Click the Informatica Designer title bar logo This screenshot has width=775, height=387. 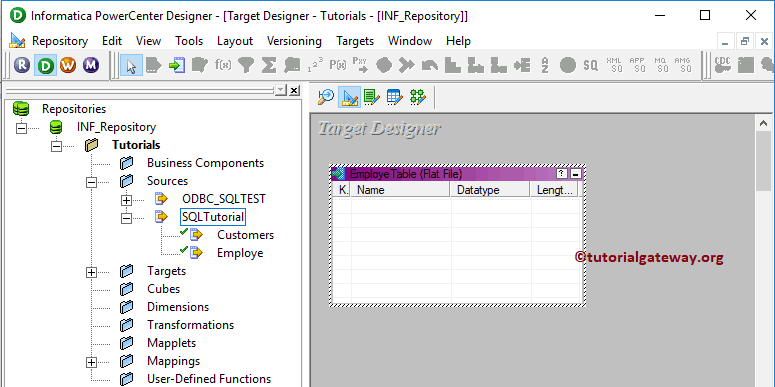17,16
